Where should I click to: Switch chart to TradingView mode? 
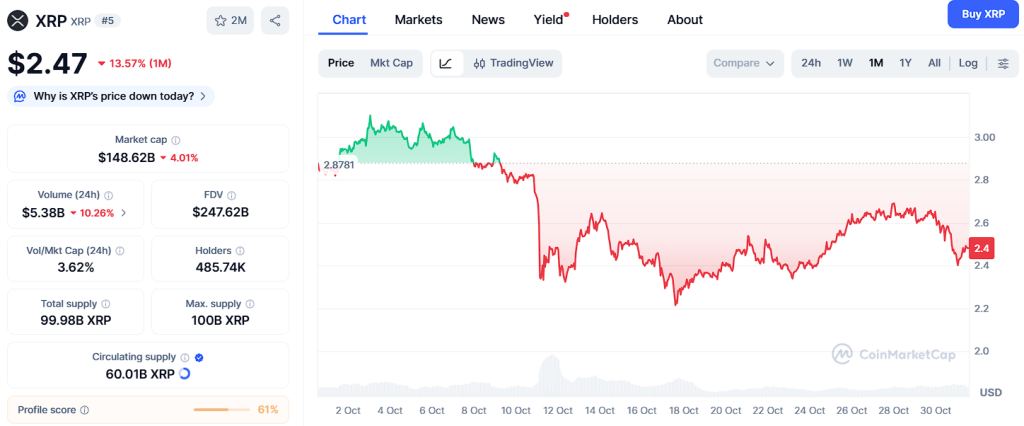[513, 63]
